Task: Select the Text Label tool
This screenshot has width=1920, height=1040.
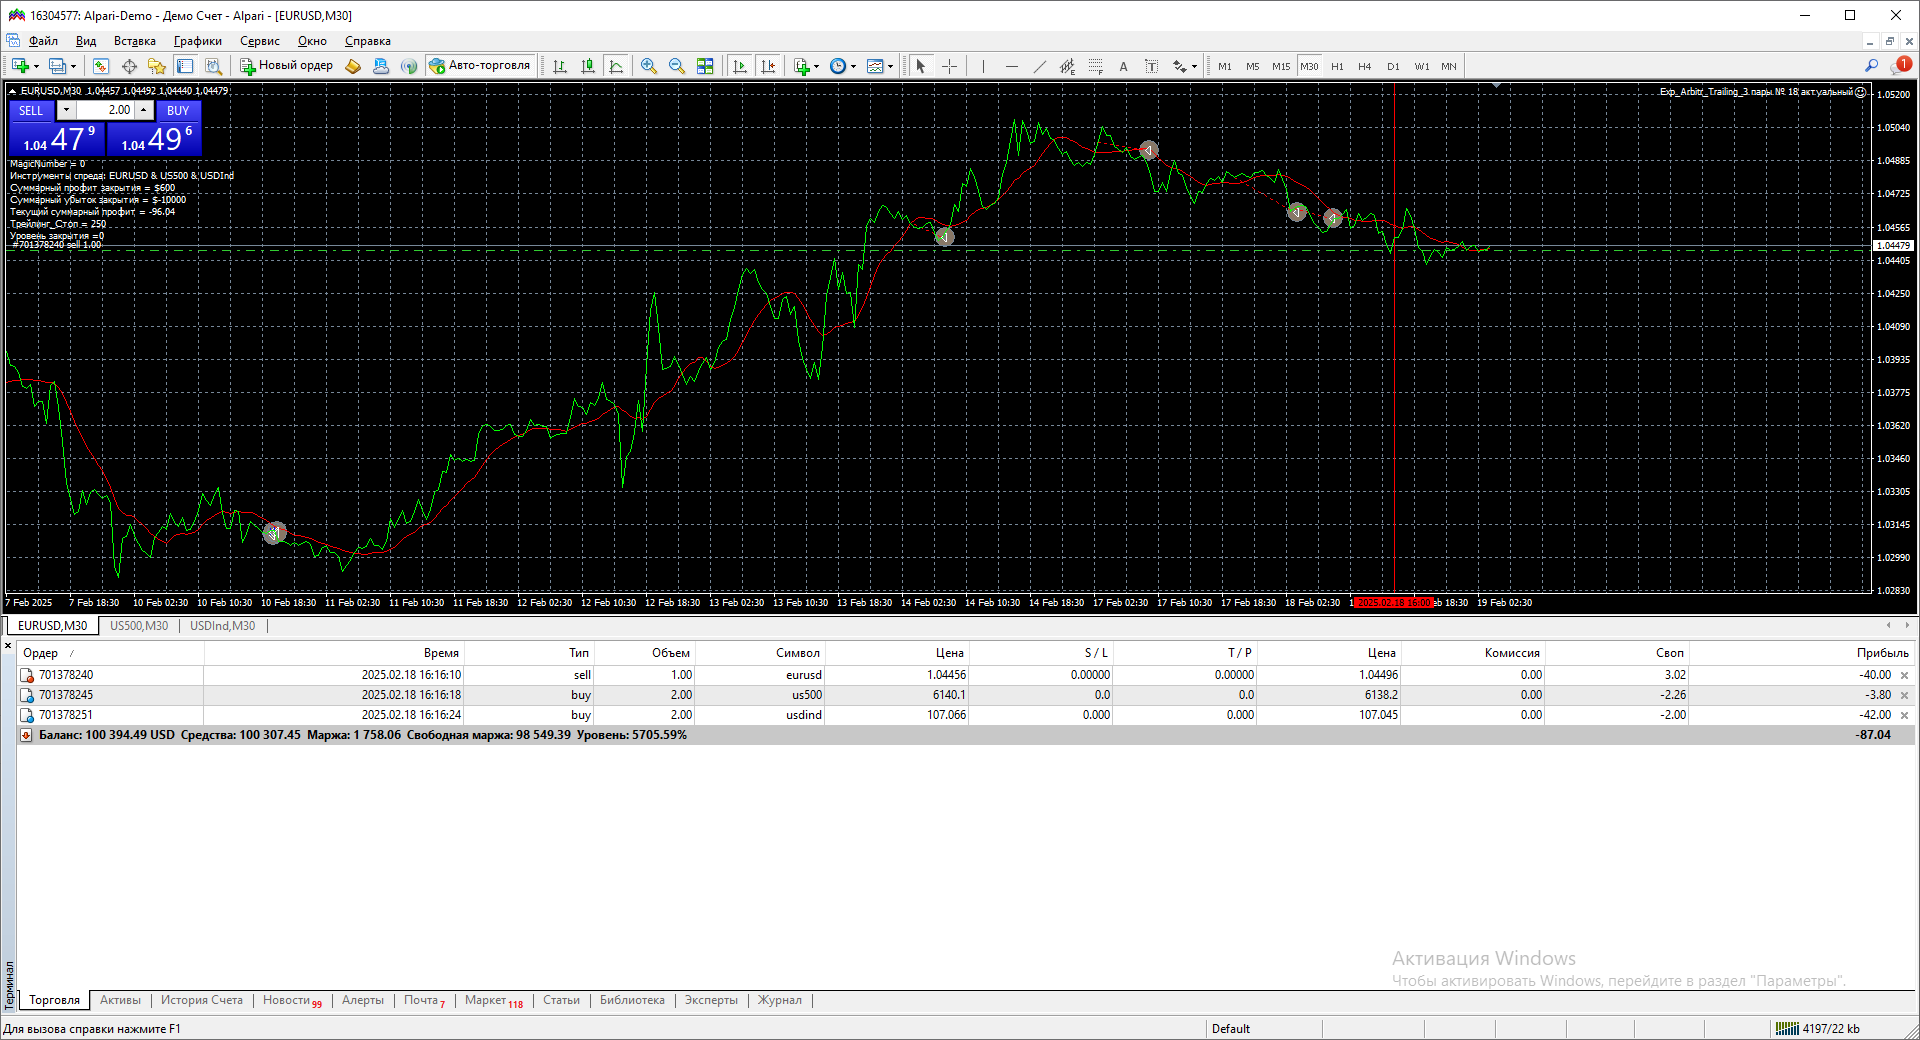Action: 1152,66
